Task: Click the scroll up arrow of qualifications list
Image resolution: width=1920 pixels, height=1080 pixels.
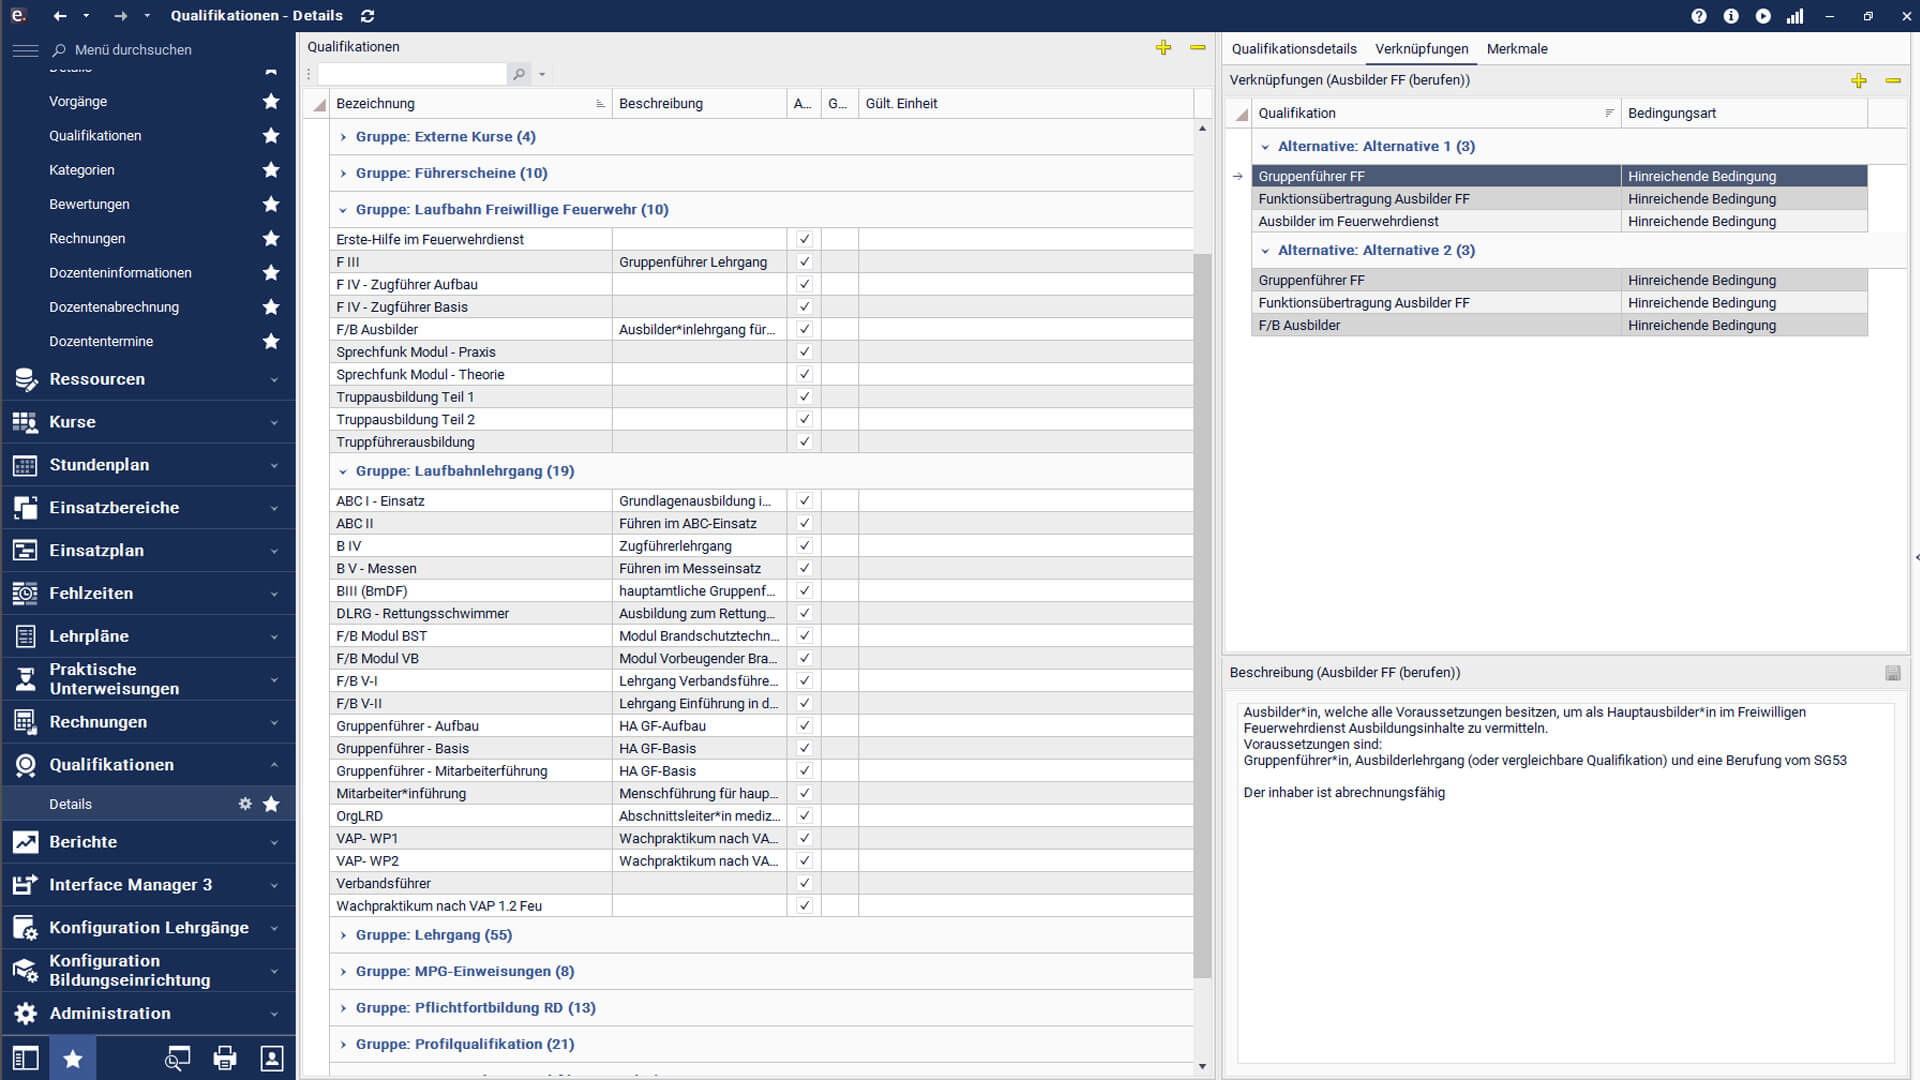Action: 1202,129
